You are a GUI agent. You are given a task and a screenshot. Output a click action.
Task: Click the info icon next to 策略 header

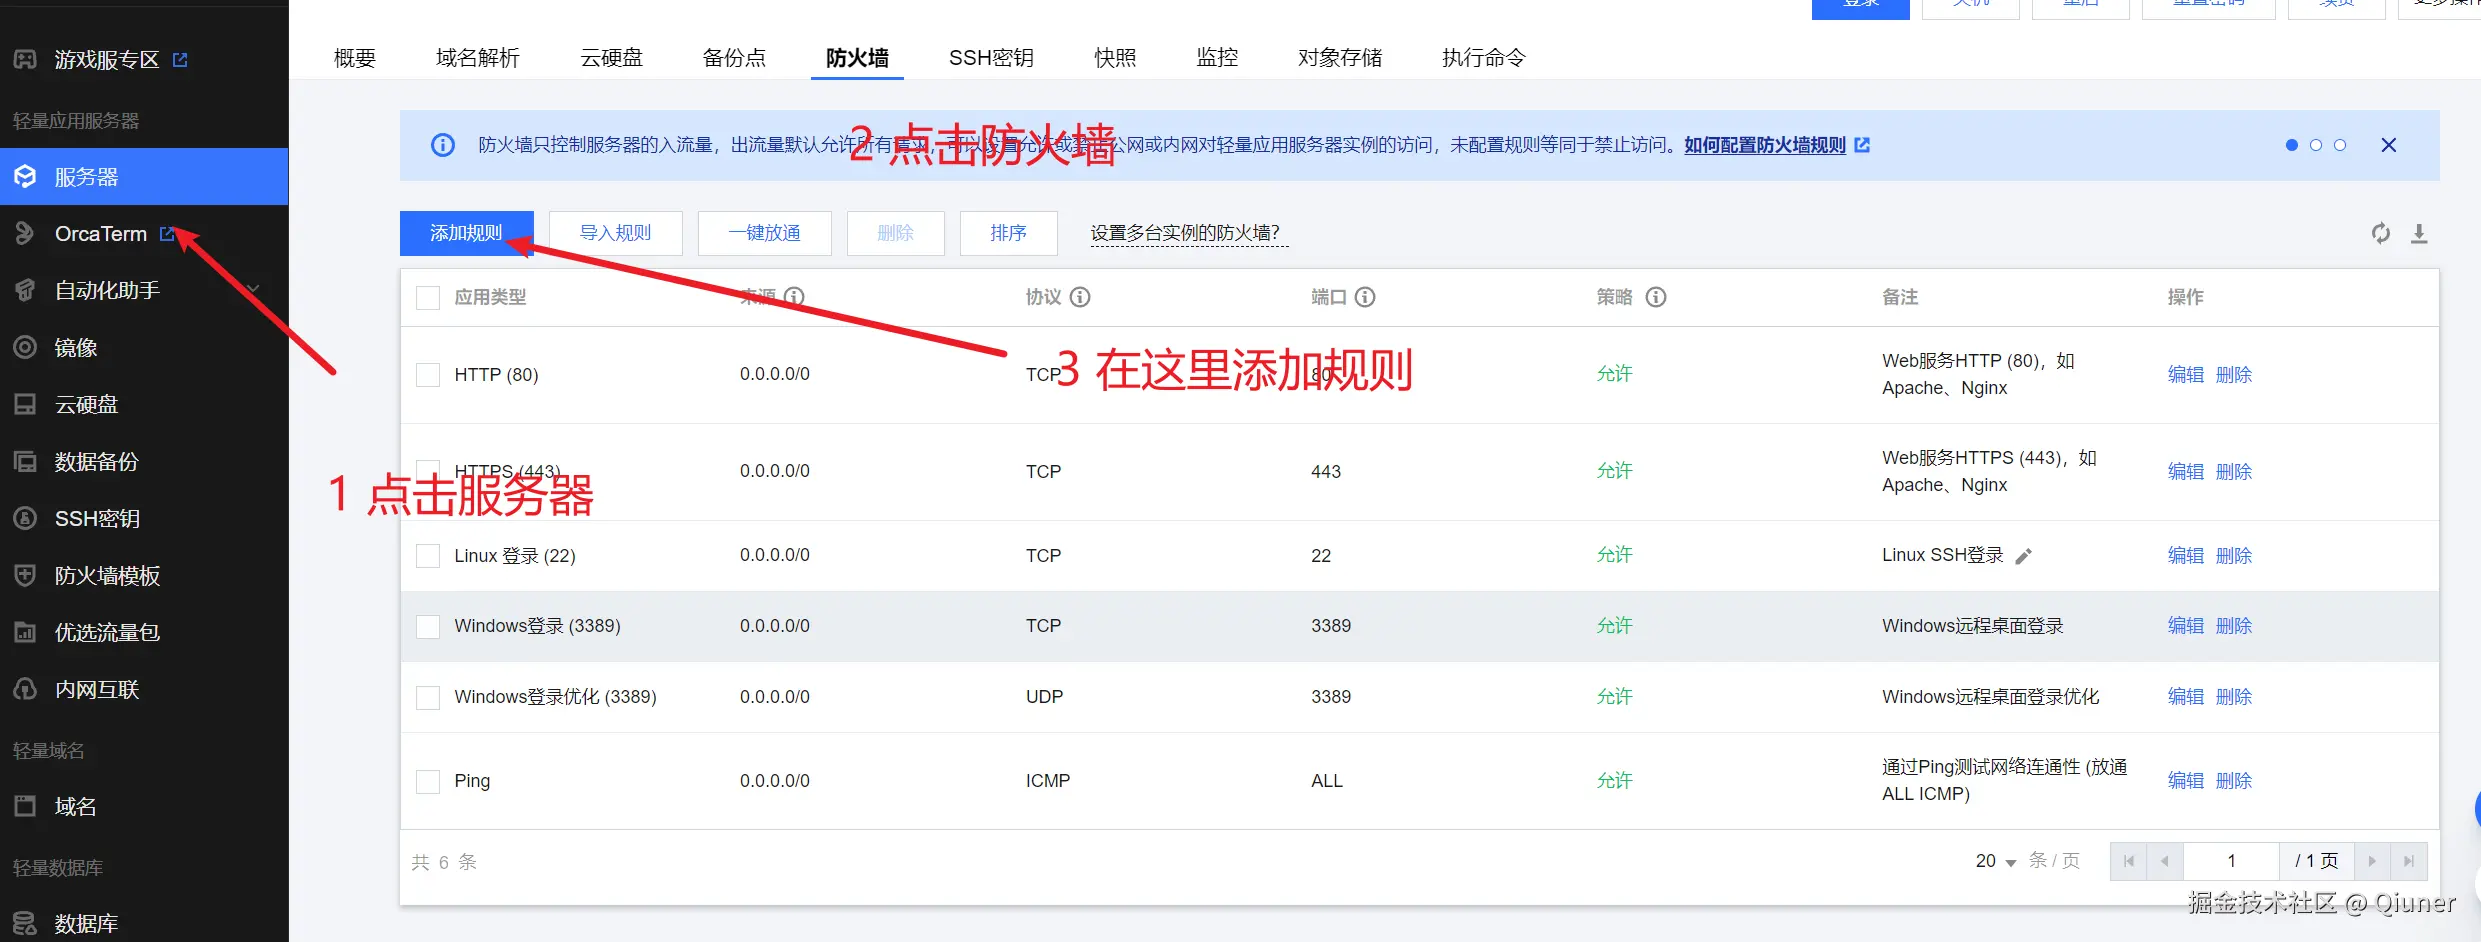pyautogui.click(x=1656, y=297)
